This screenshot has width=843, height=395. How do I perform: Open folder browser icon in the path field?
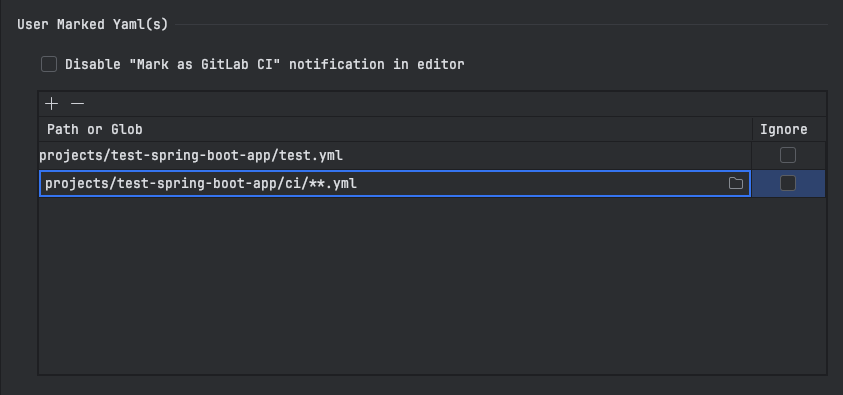coord(735,183)
